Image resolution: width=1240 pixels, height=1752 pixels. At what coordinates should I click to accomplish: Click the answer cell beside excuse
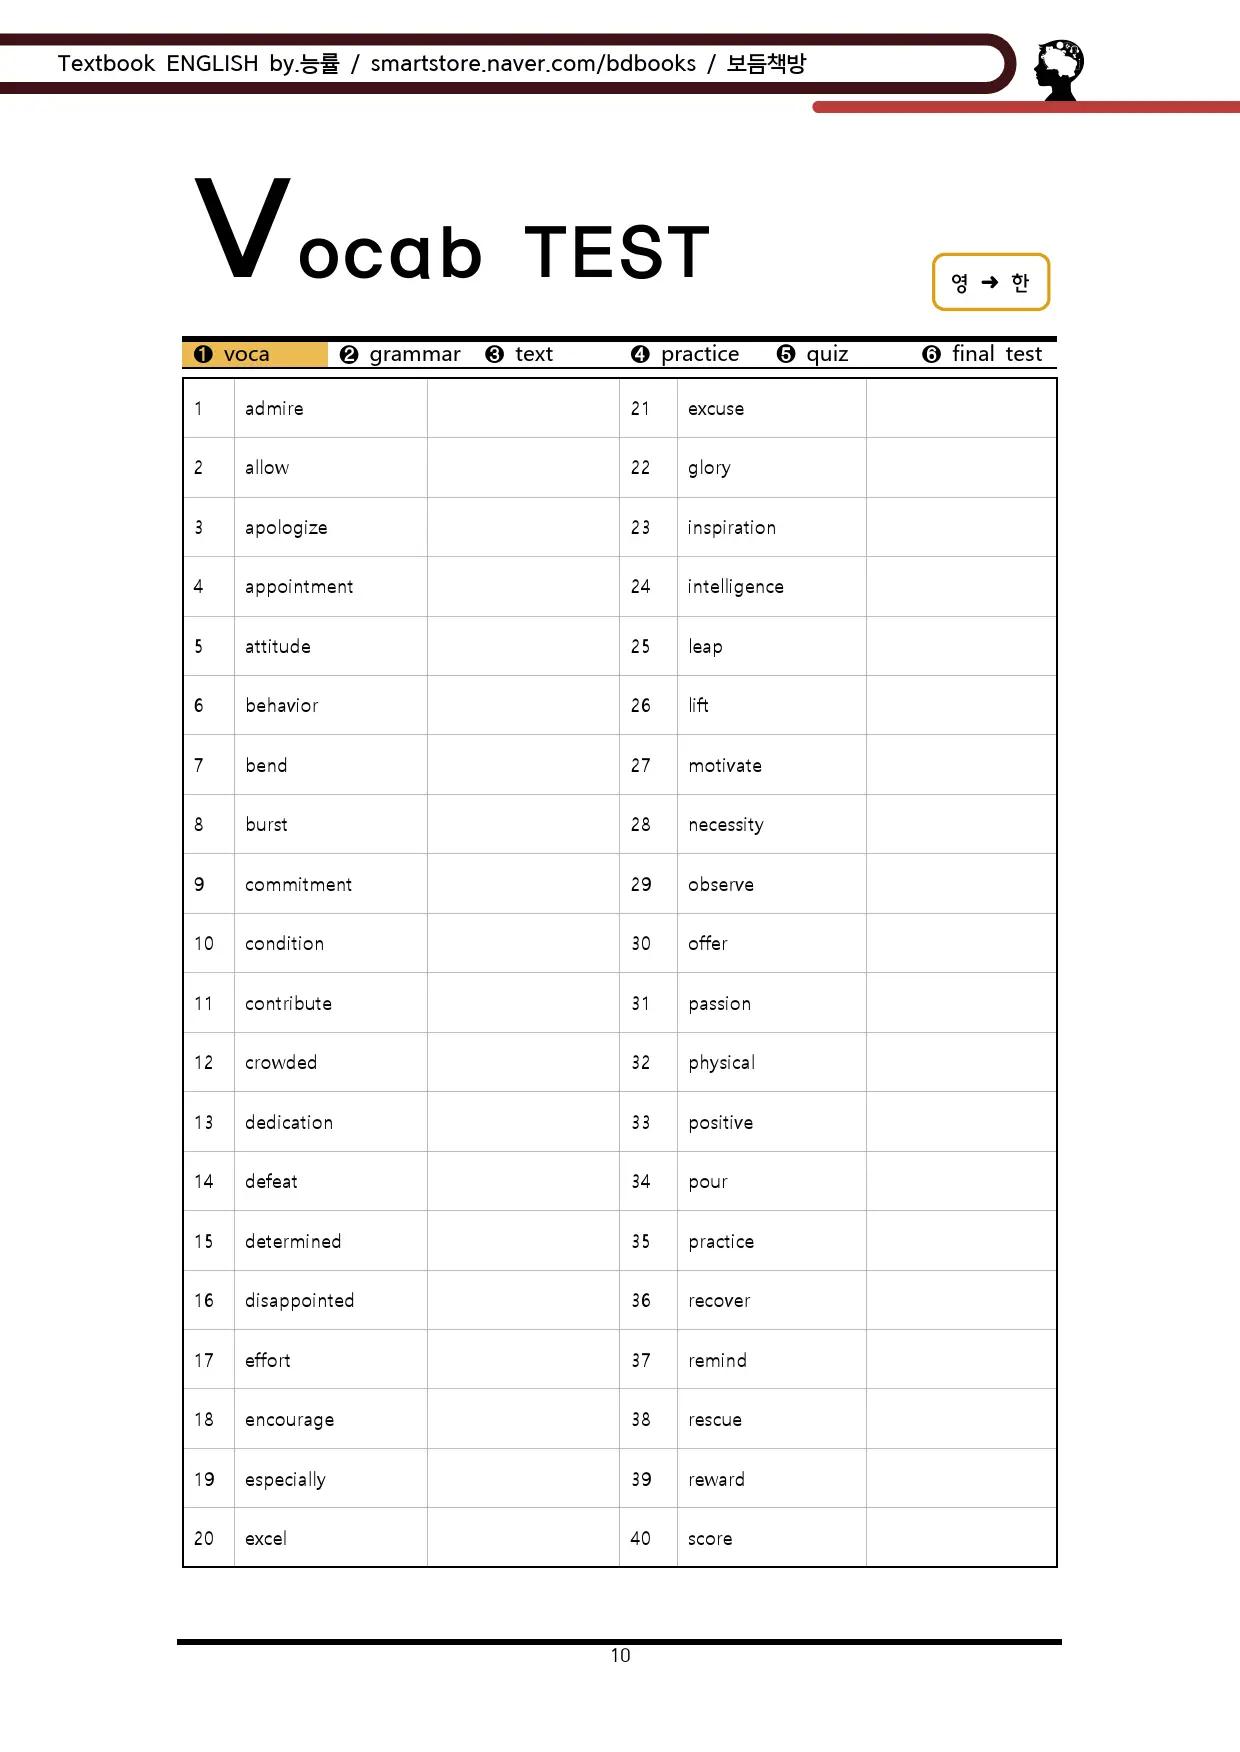pos(961,408)
